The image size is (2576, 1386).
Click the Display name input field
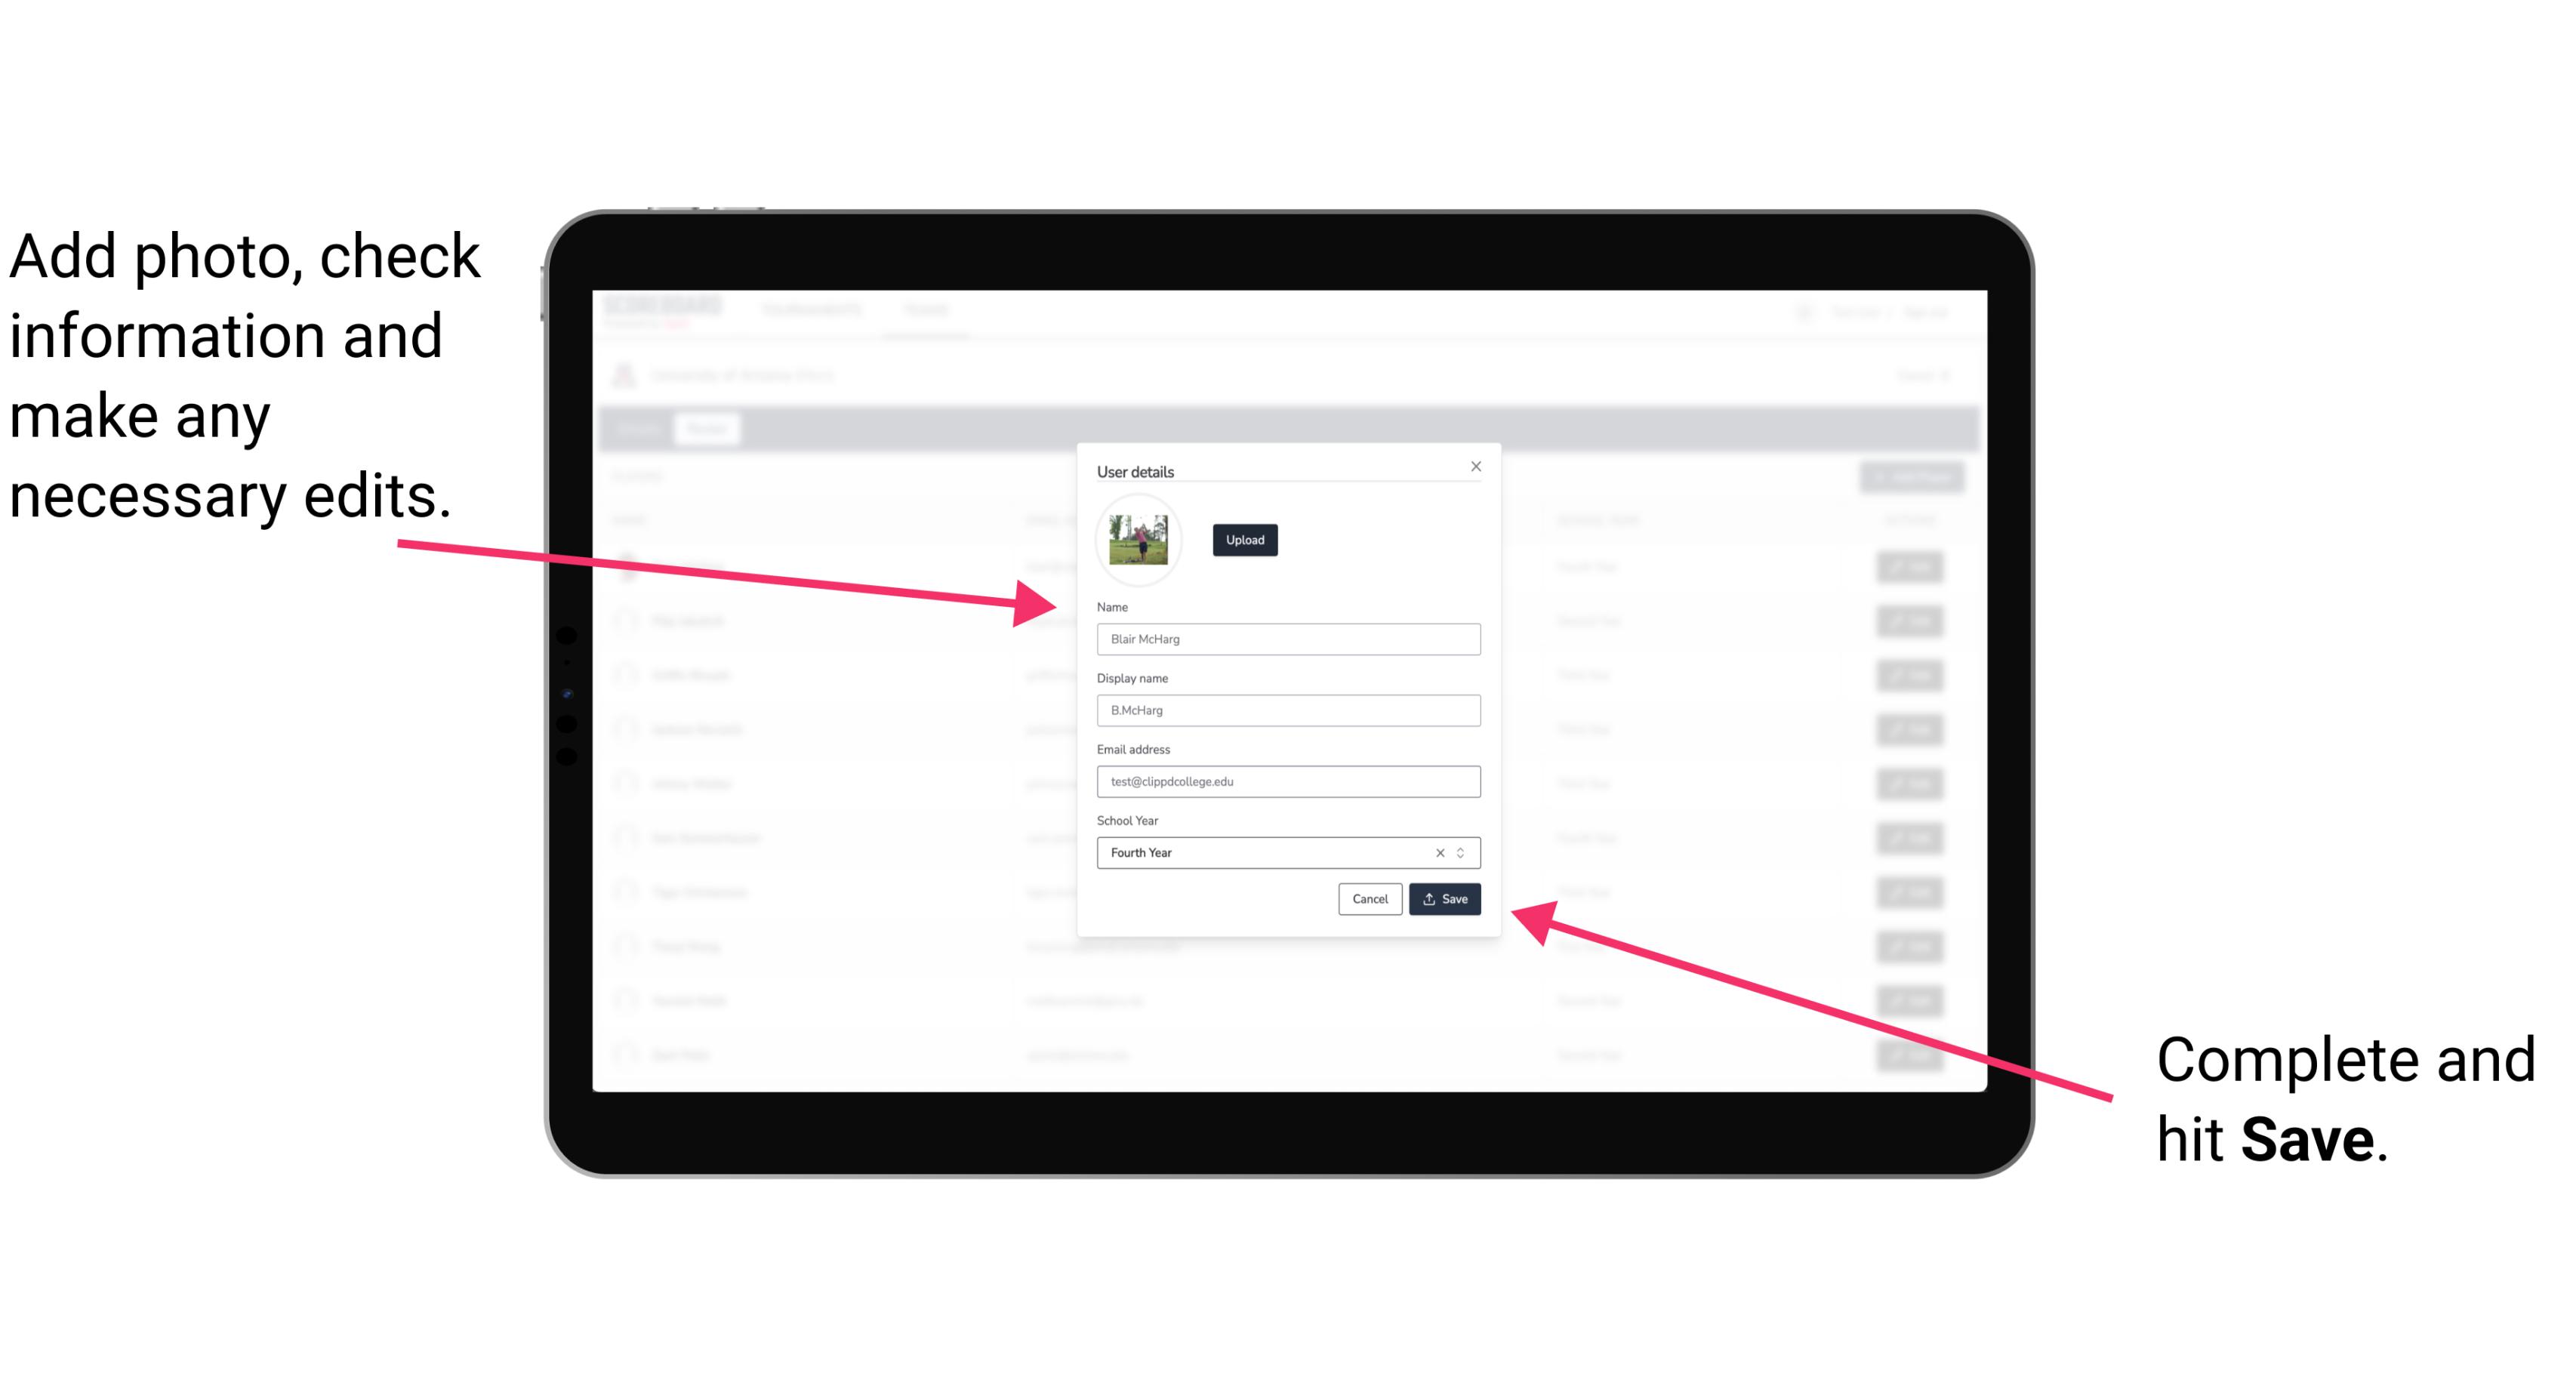click(x=1287, y=710)
